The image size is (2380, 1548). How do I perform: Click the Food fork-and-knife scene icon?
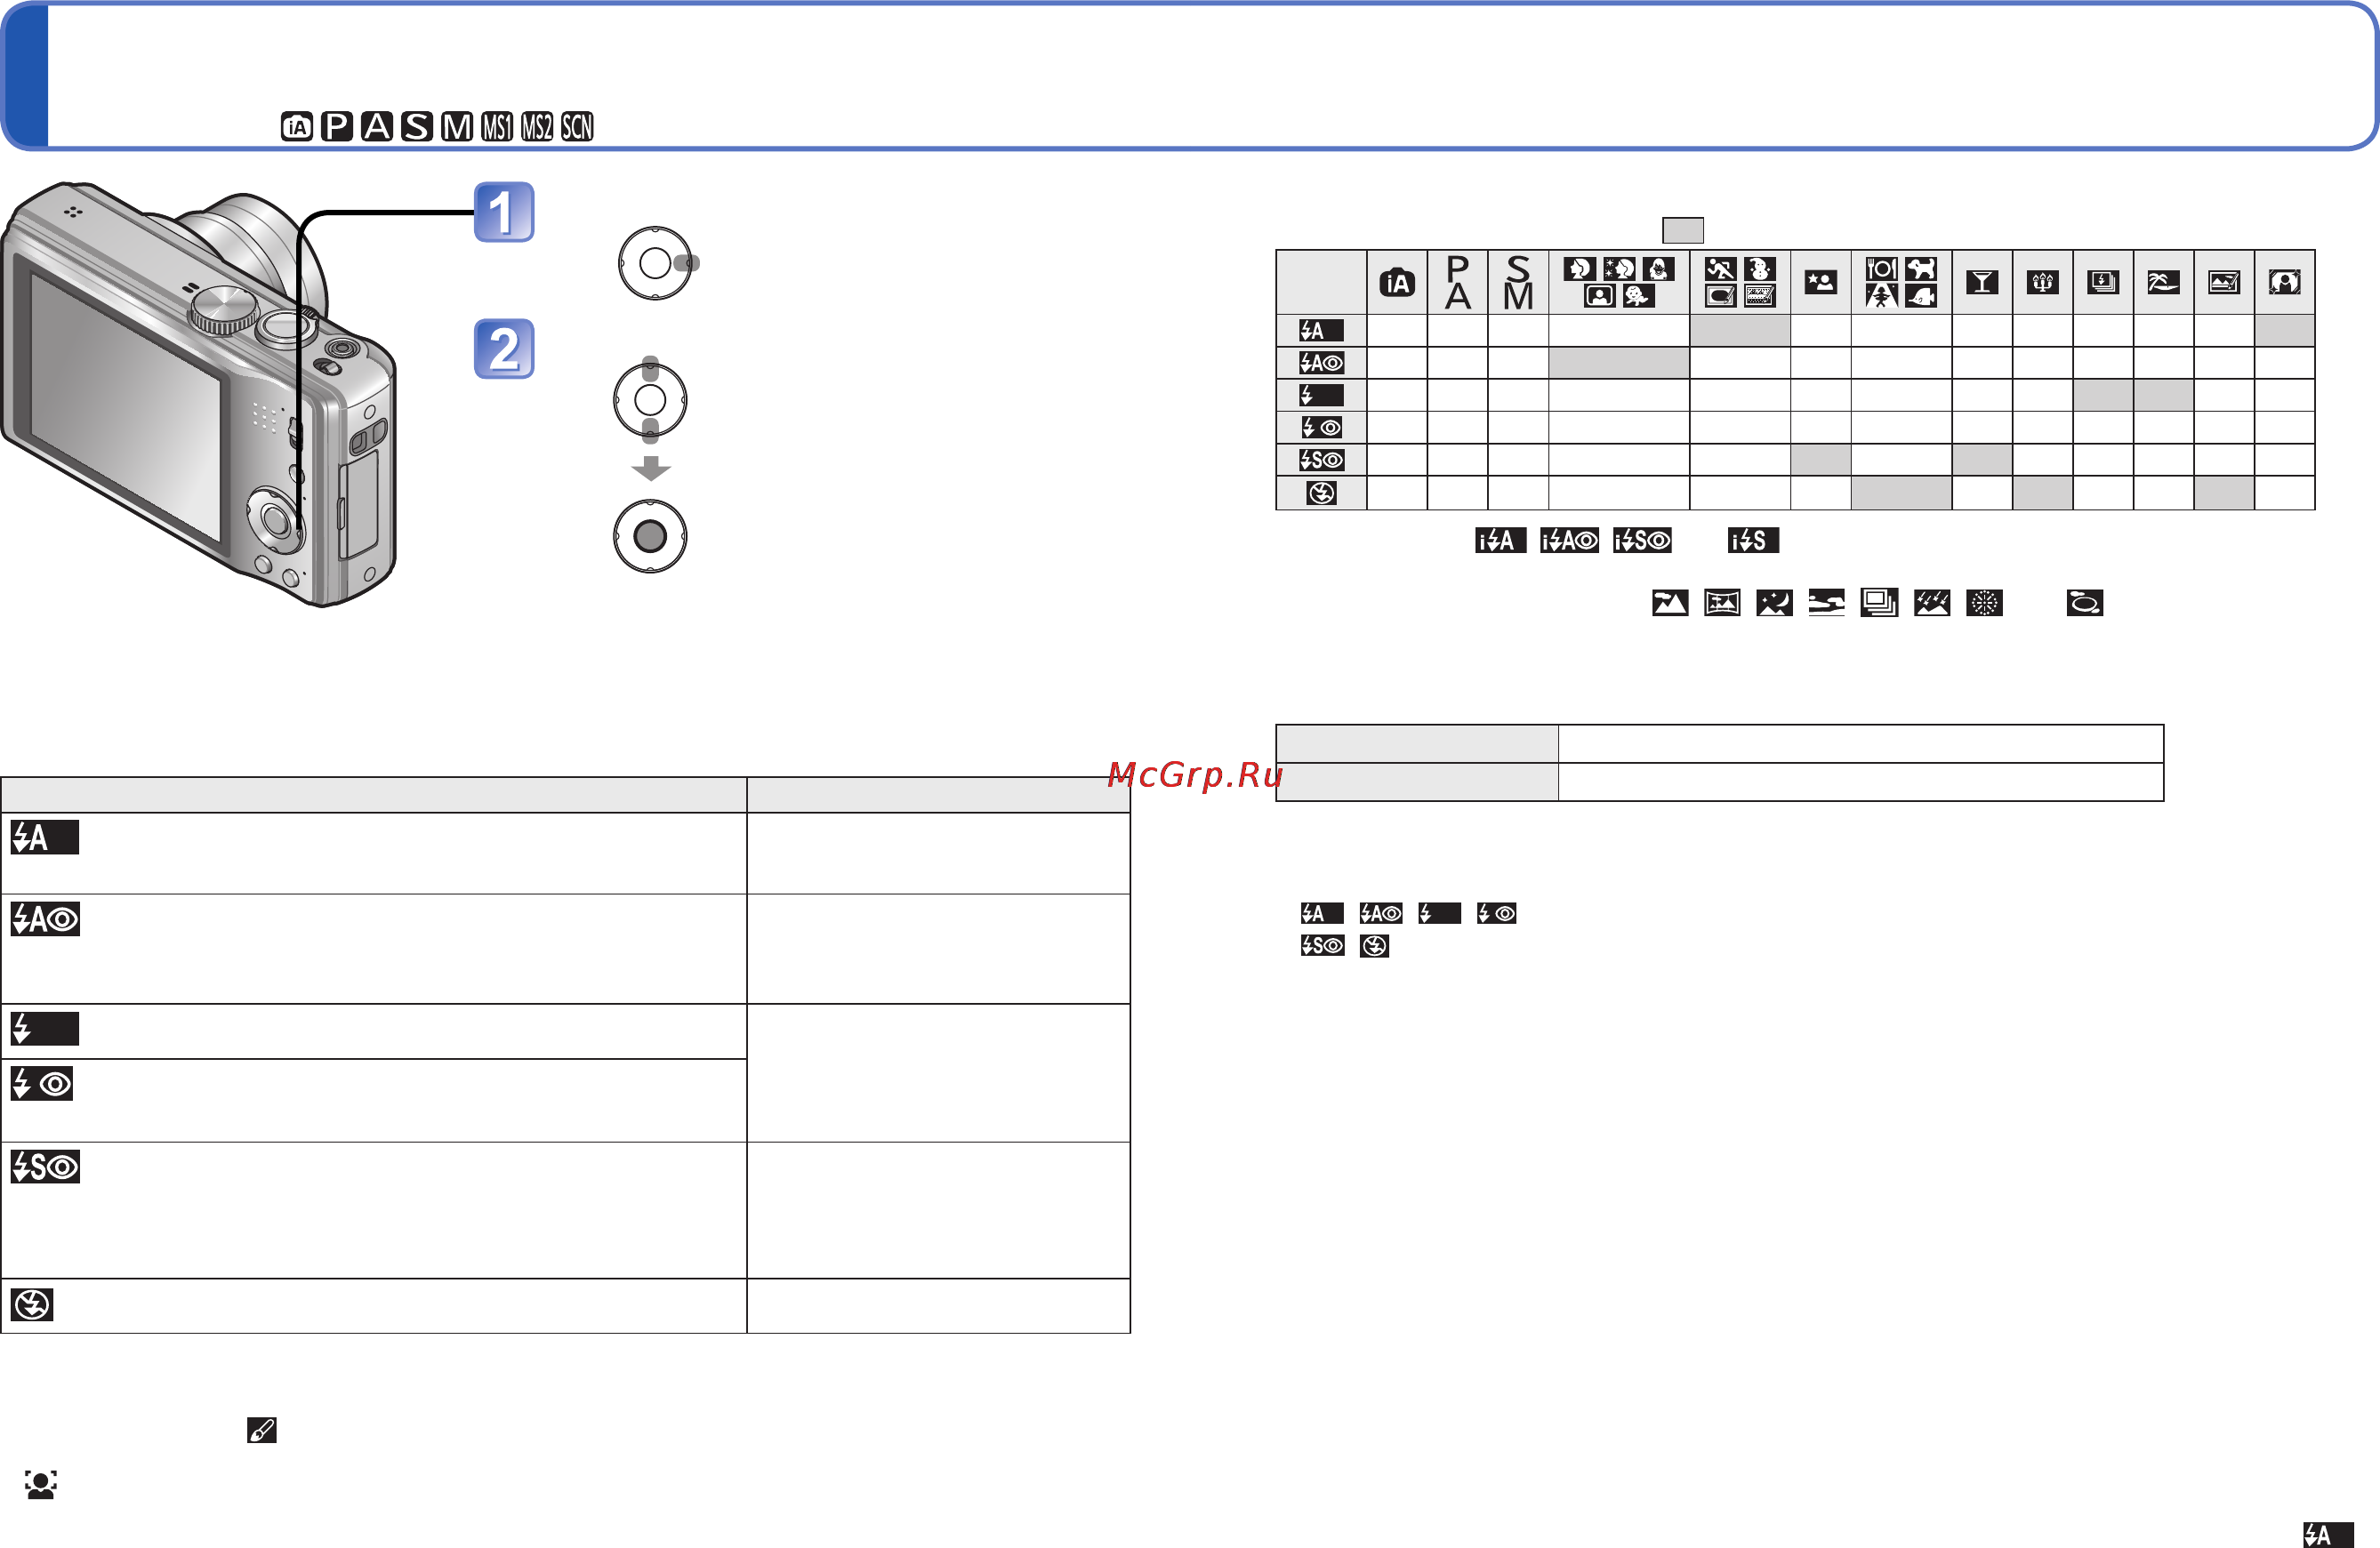1881,269
